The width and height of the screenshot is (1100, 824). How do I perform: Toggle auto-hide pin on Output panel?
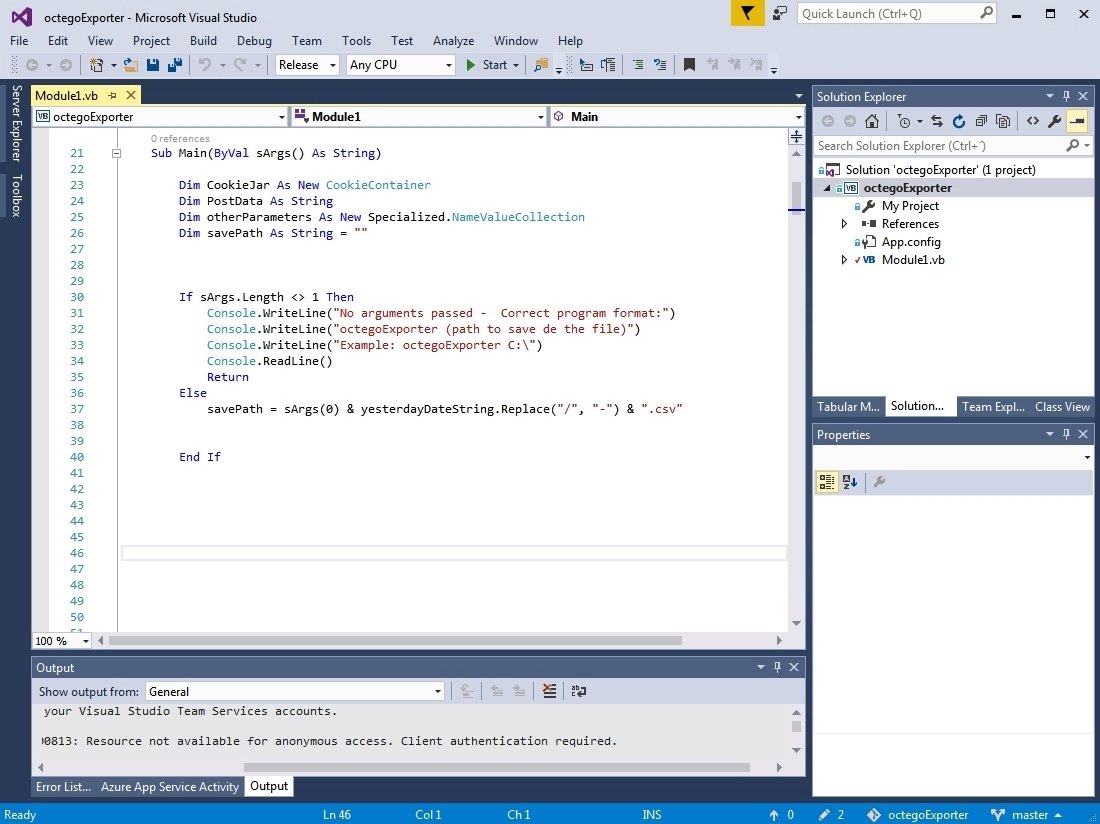tap(777, 667)
